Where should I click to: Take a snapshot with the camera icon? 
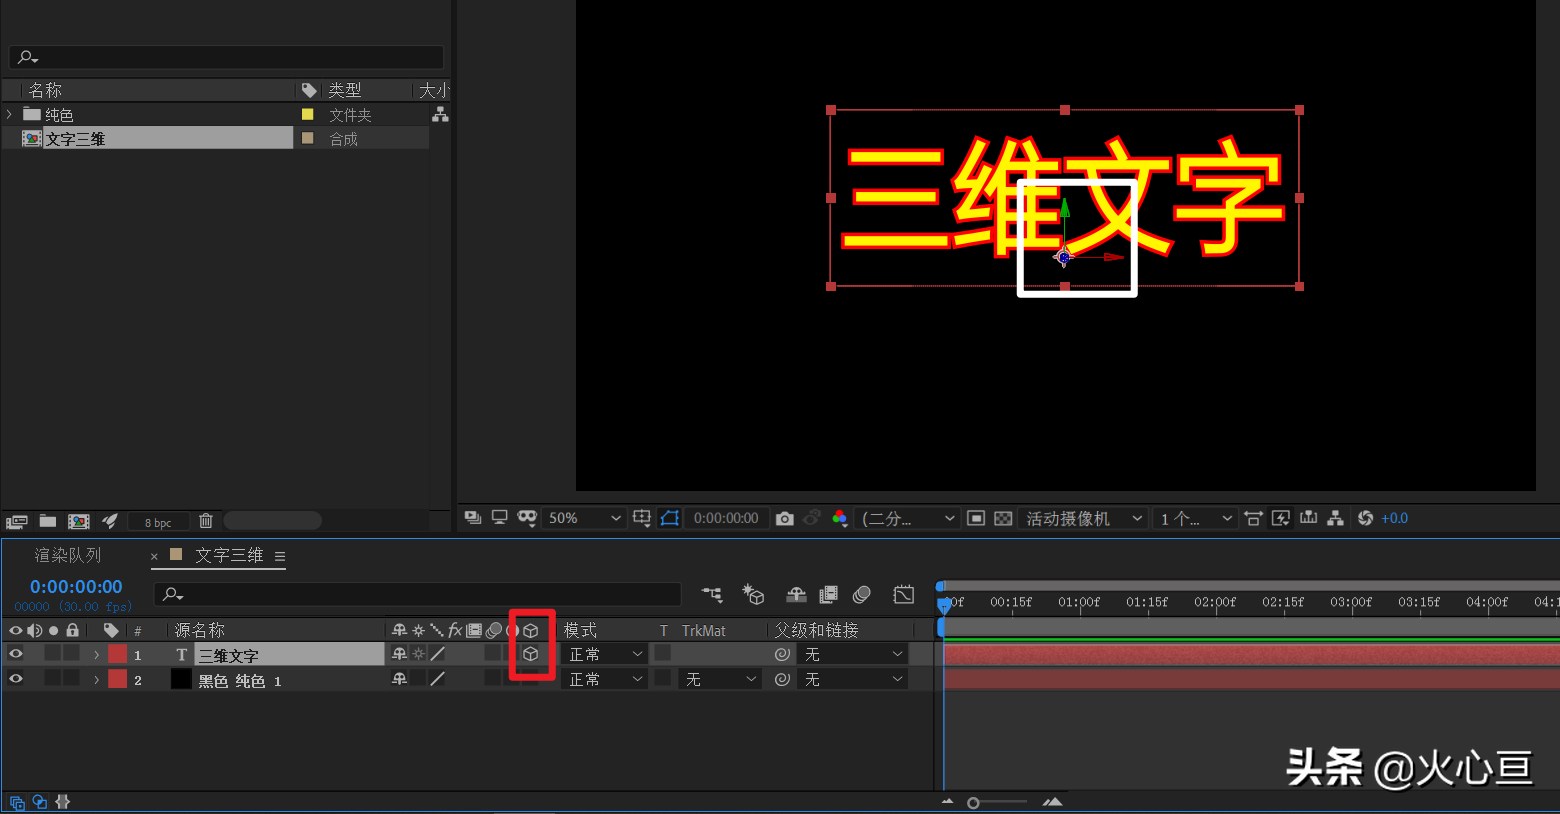pos(785,518)
